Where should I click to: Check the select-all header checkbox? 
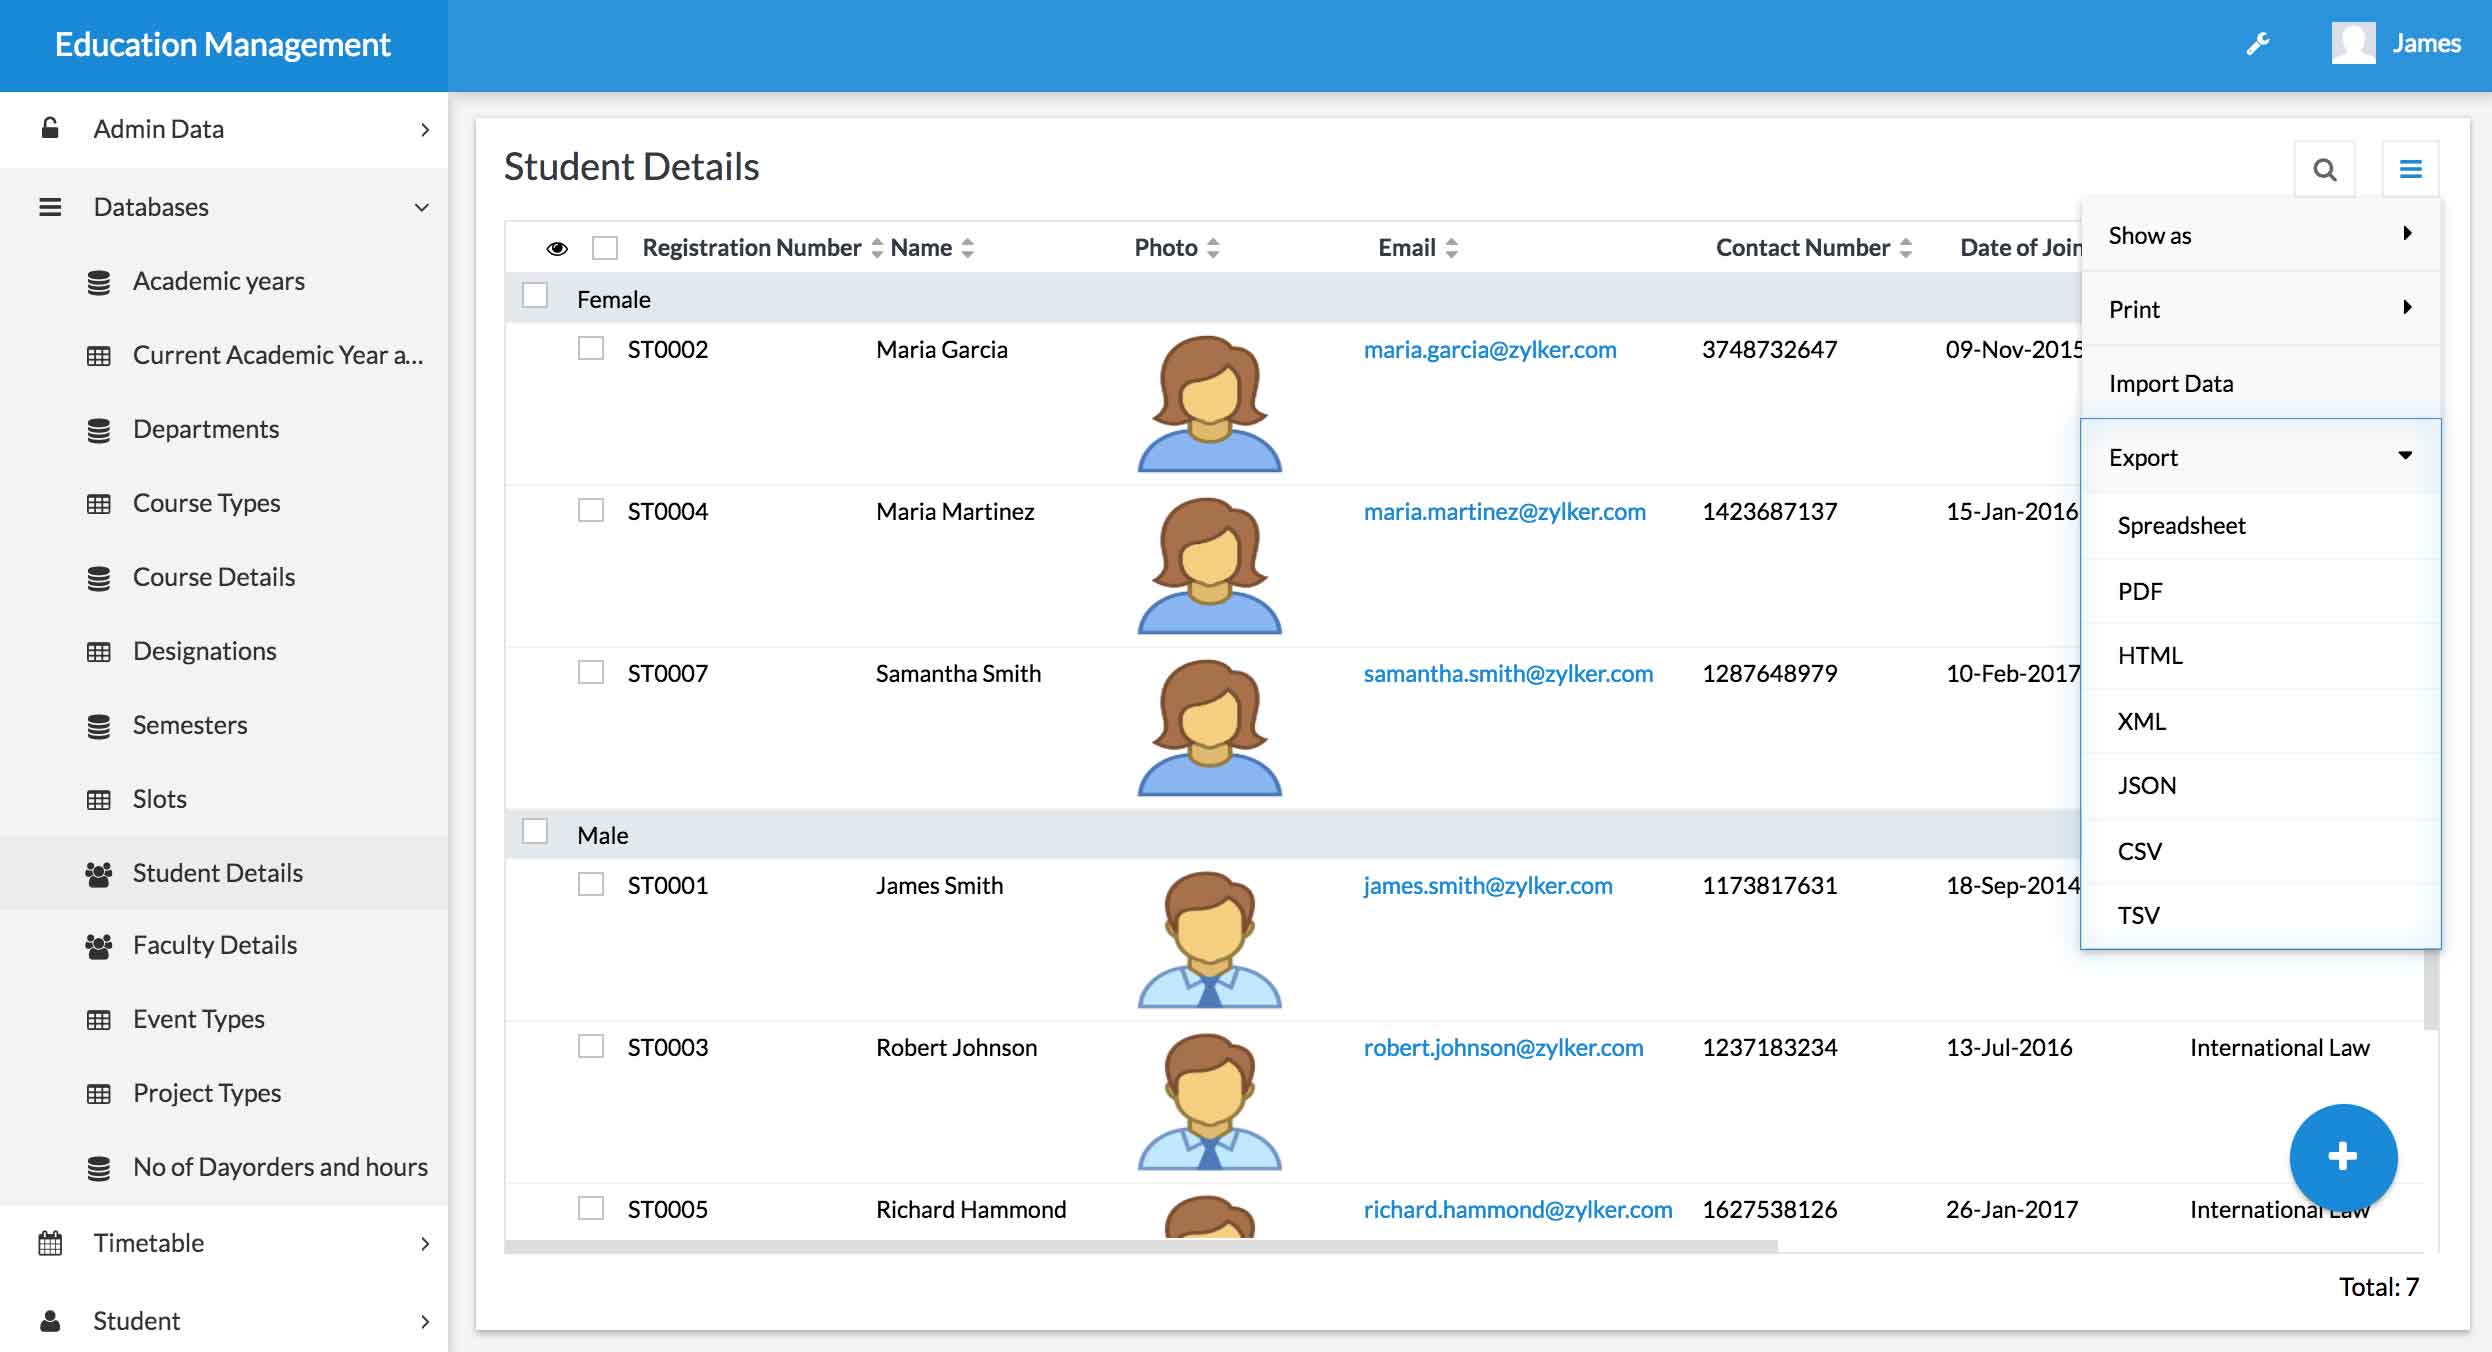[605, 247]
